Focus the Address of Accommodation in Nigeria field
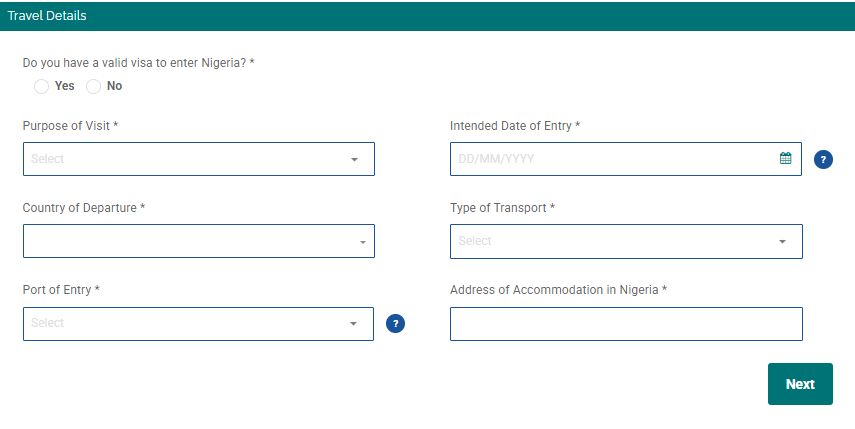The image size is (855, 429). (x=626, y=324)
